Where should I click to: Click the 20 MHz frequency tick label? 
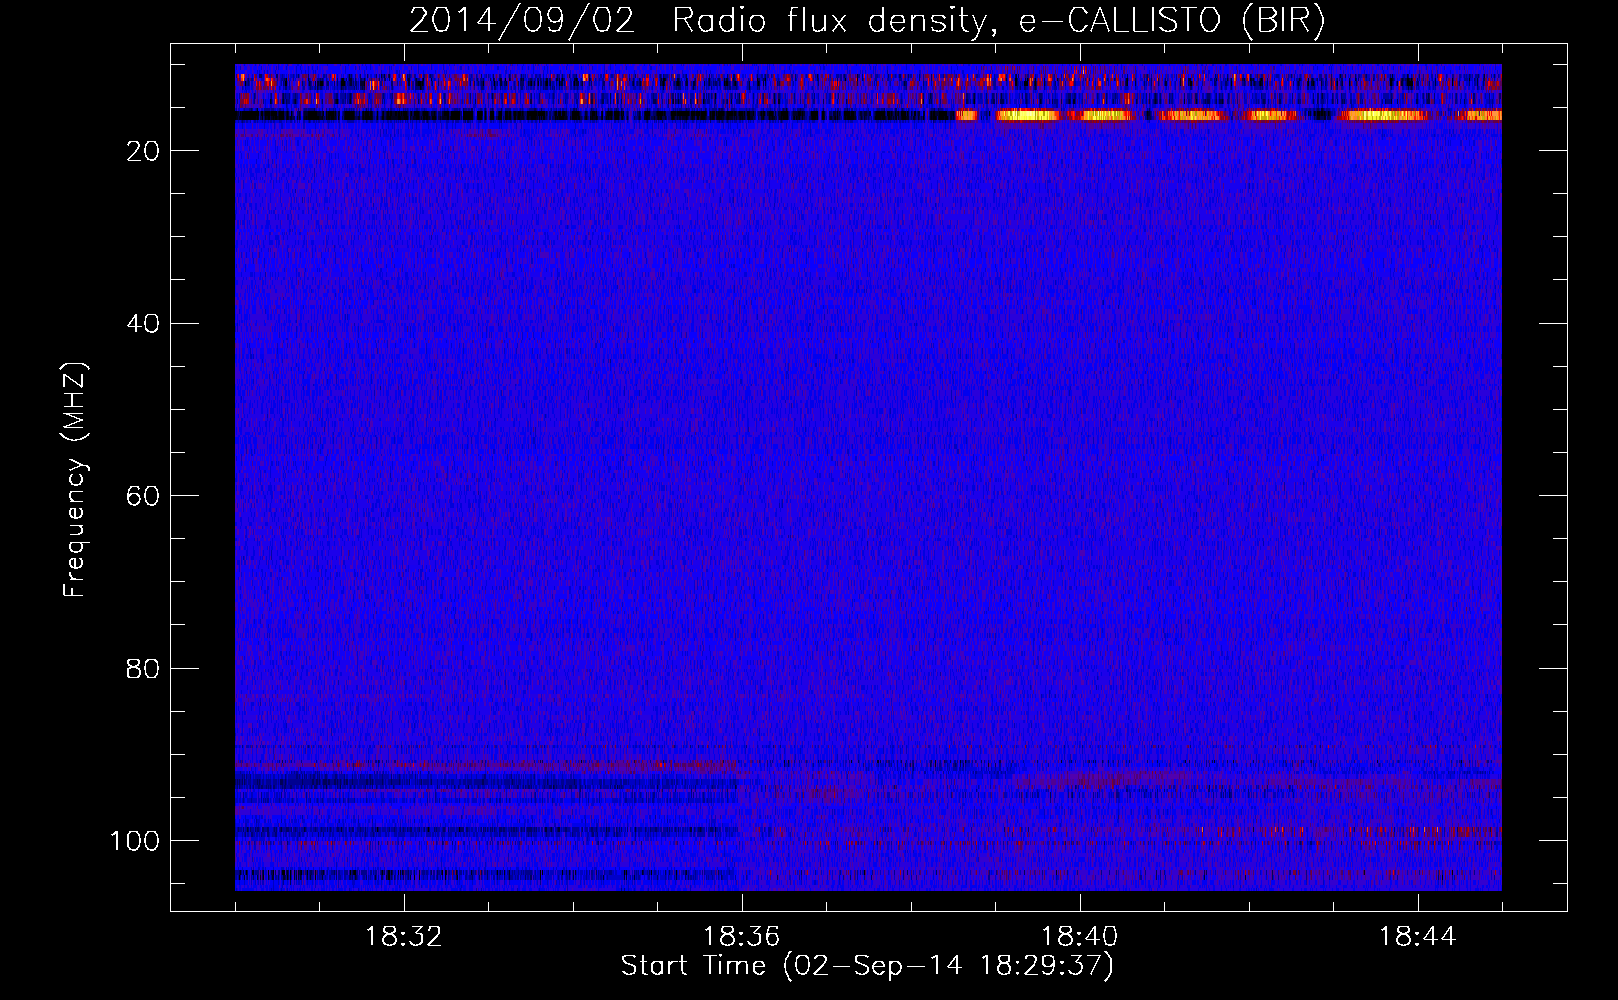point(143,151)
